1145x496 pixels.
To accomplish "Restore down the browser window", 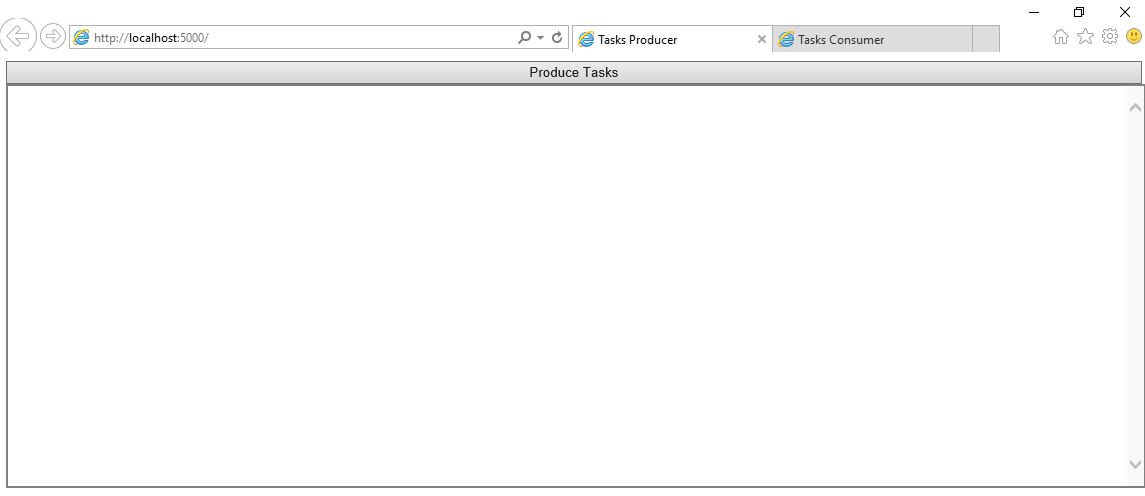I will pyautogui.click(x=1079, y=12).
